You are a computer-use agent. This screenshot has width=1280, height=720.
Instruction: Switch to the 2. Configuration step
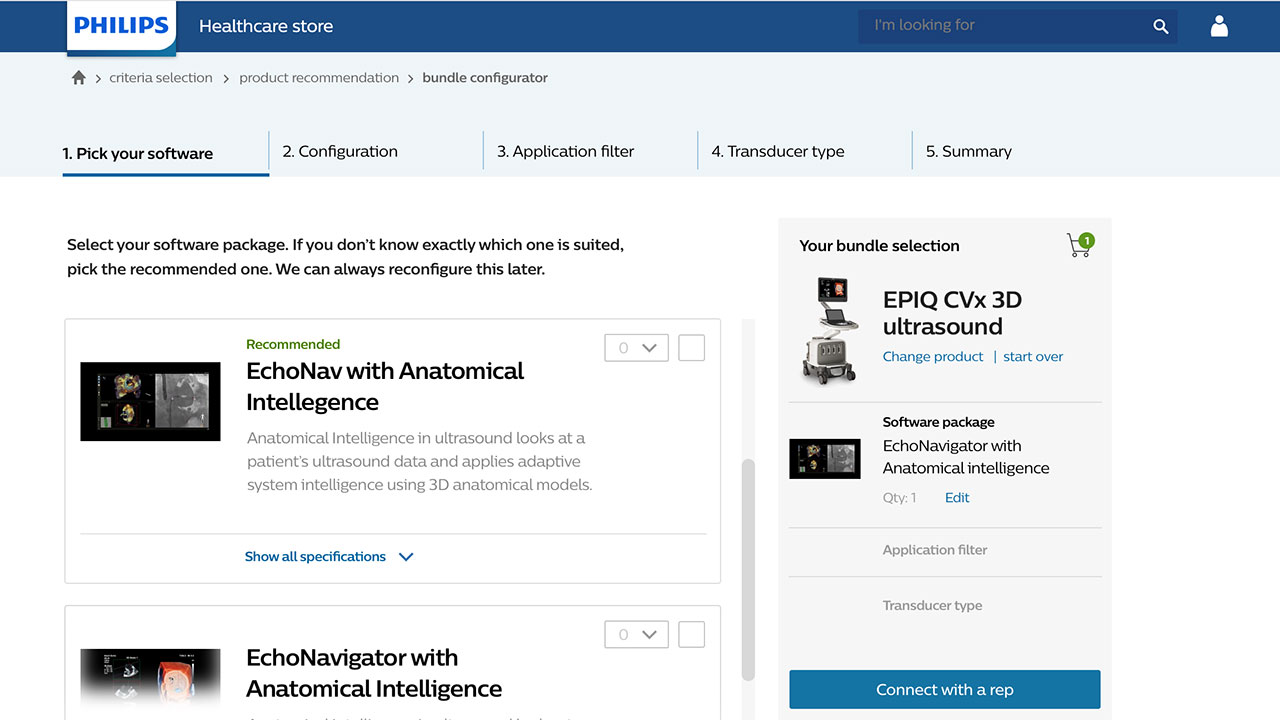click(x=340, y=152)
